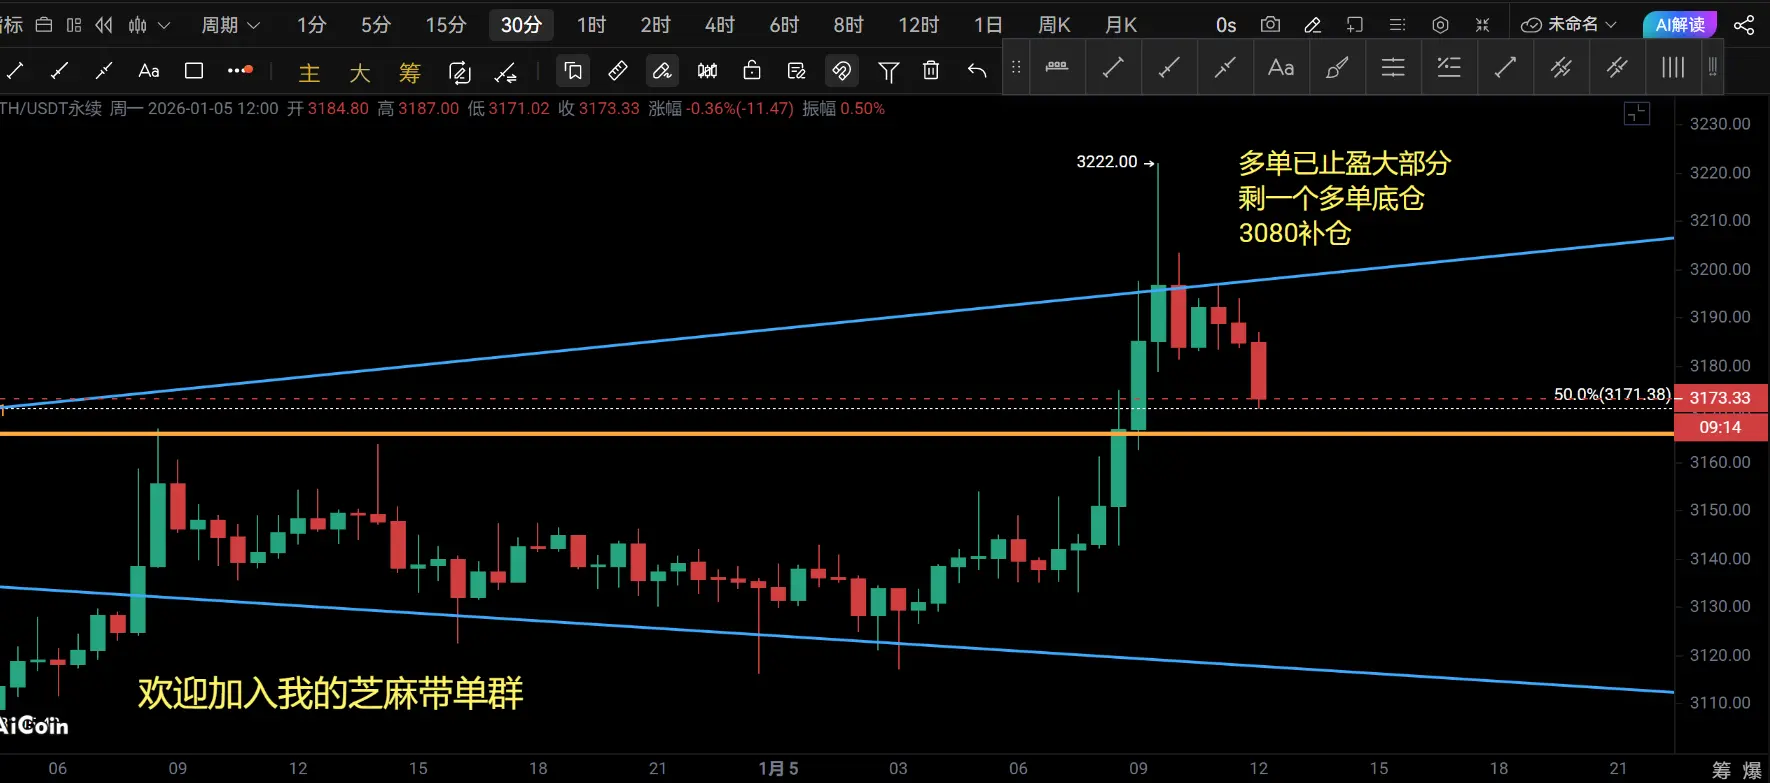Screen dimensions: 1770x783
Task: Select the ruler measure tool
Action: click(618, 70)
